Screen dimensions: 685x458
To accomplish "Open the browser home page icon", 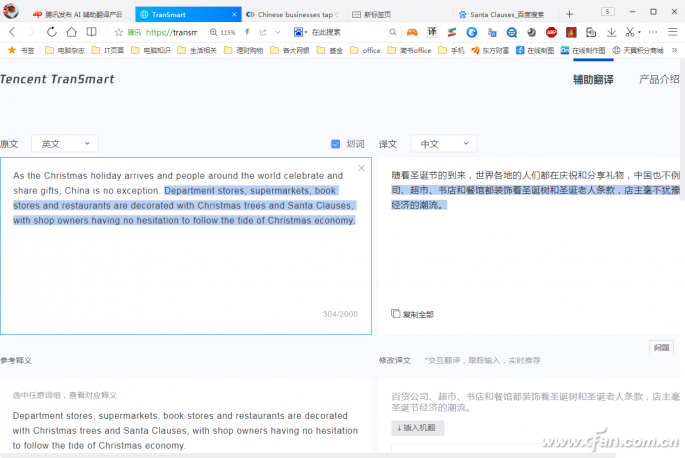I will pyautogui.click(x=72, y=32).
